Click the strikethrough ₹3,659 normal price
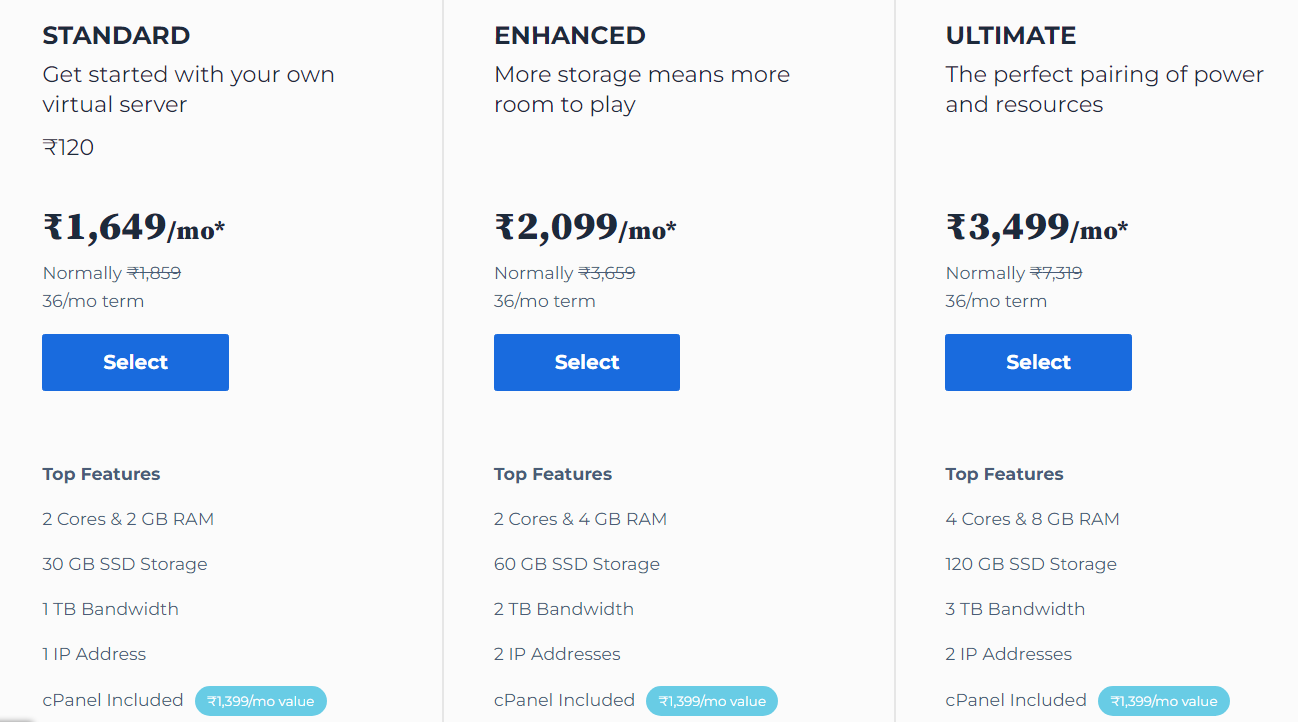The image size is (1298, 722). 607,273
